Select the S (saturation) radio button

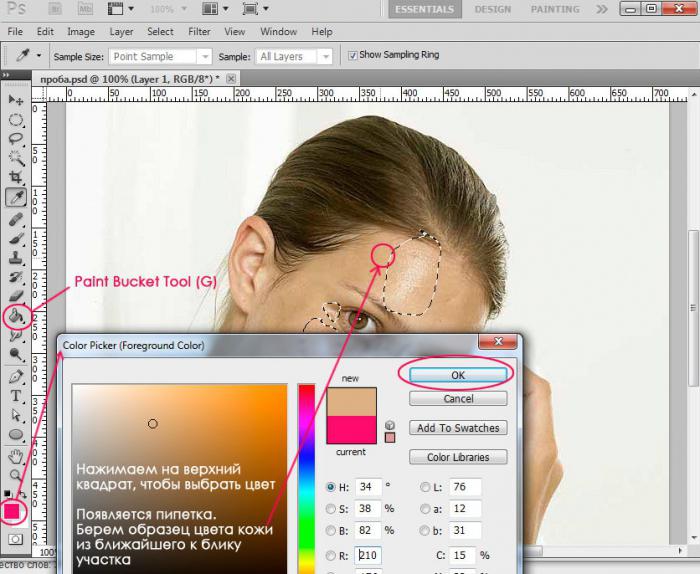330,509
